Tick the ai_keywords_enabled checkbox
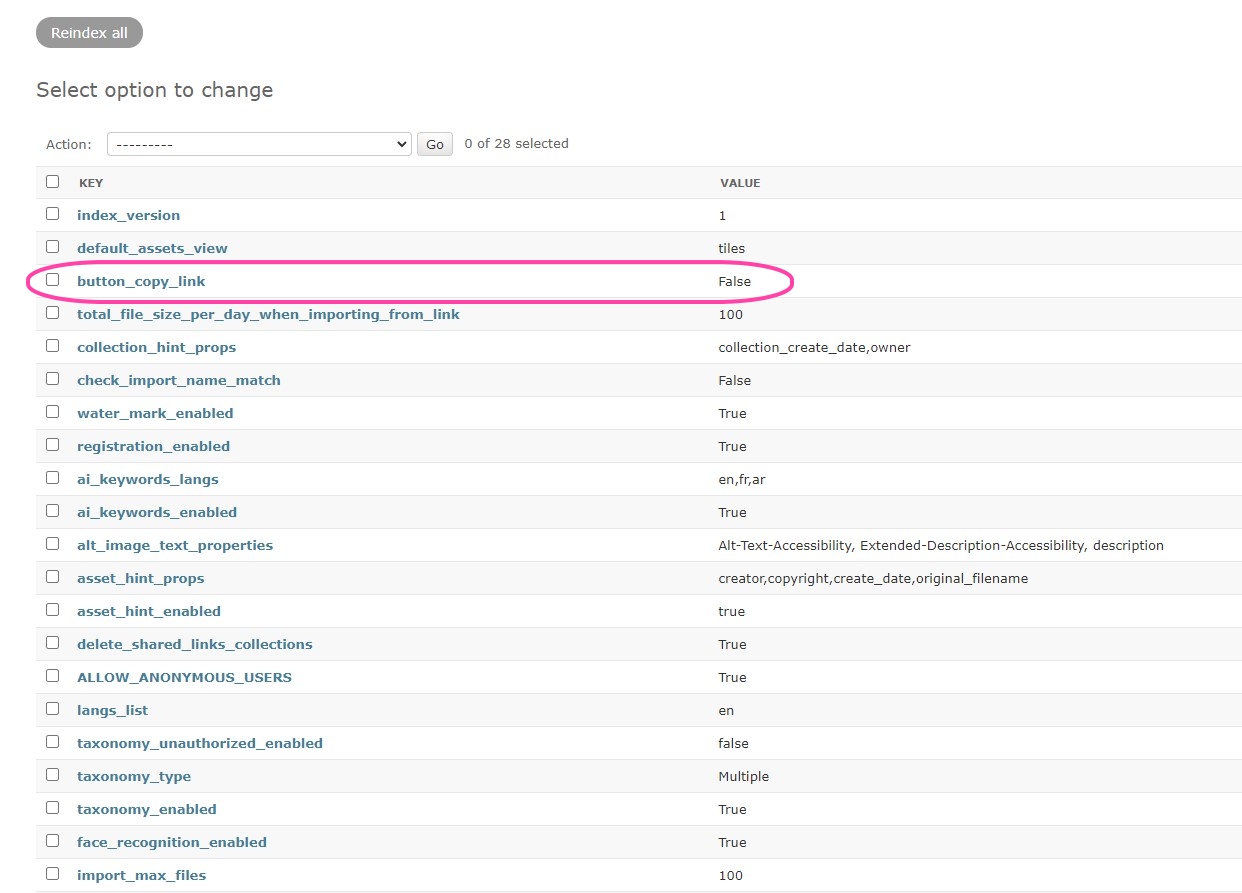Screen dimensions: 1242x893 (53, 511)
